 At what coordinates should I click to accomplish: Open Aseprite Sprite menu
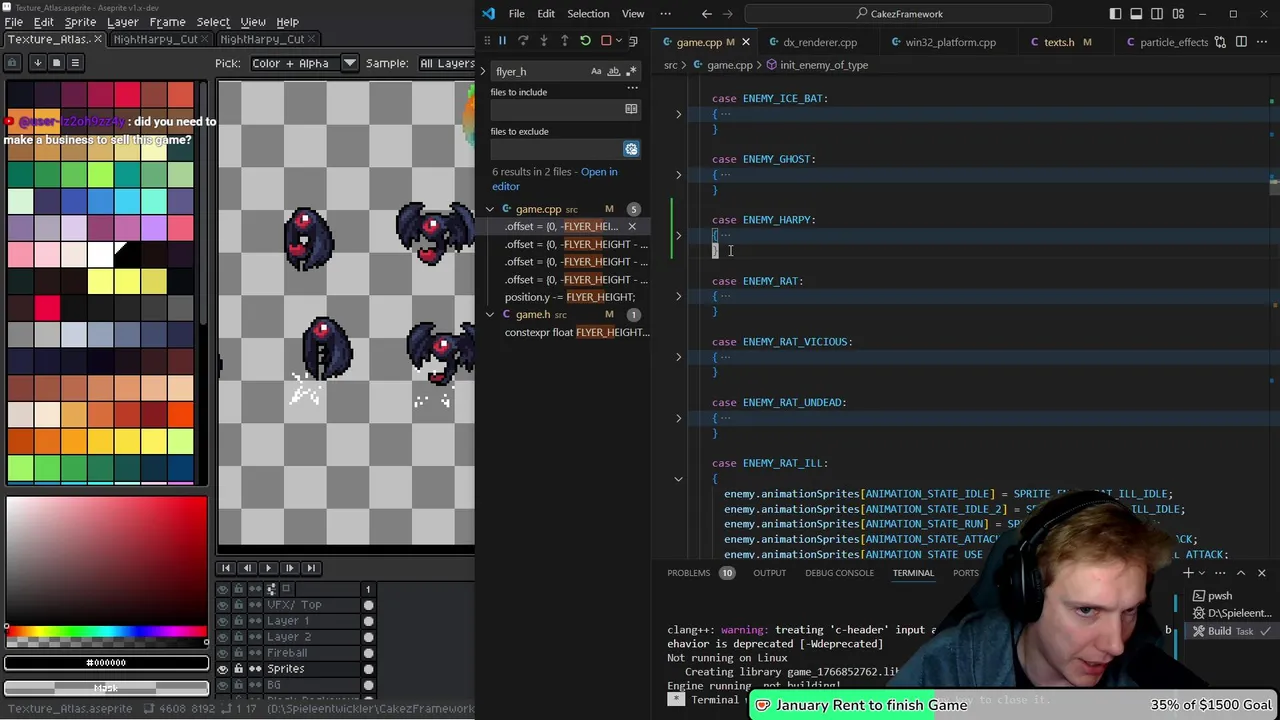[x=80, y=22]
